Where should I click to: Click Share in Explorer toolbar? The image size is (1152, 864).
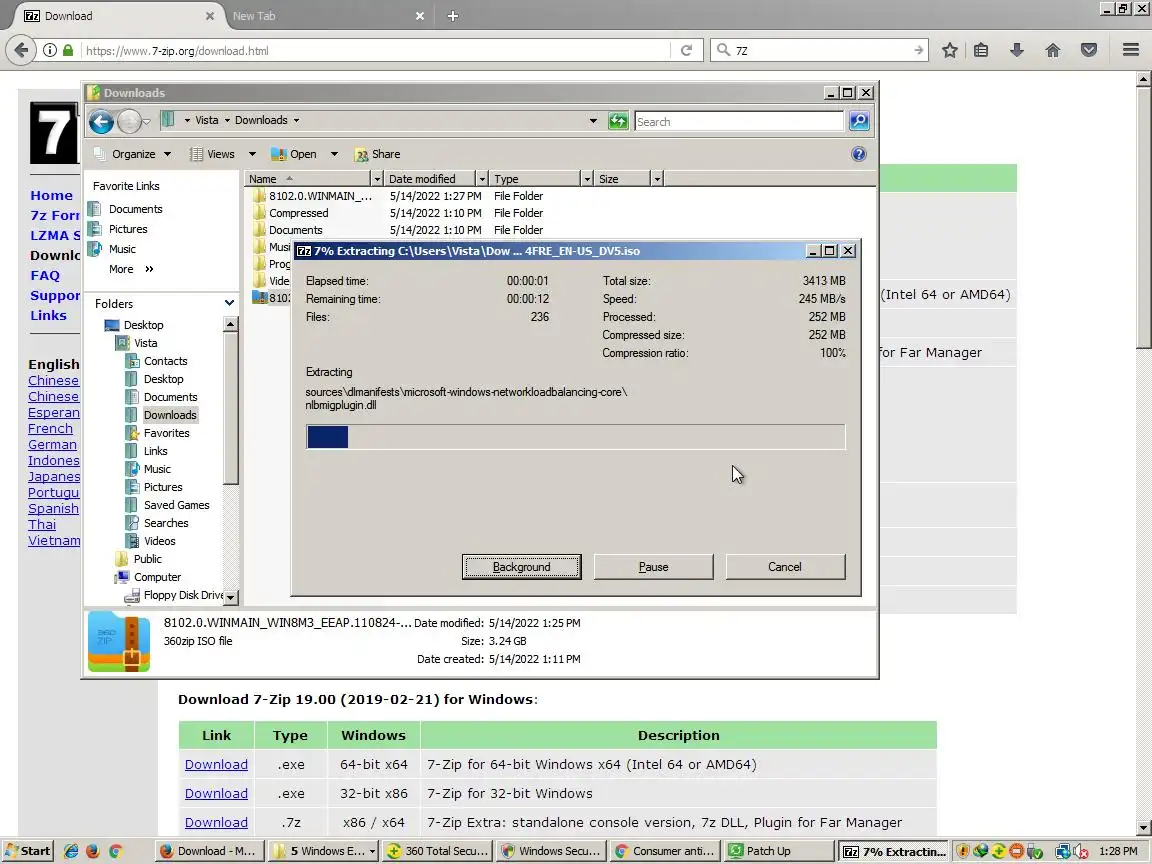[378, 154]
